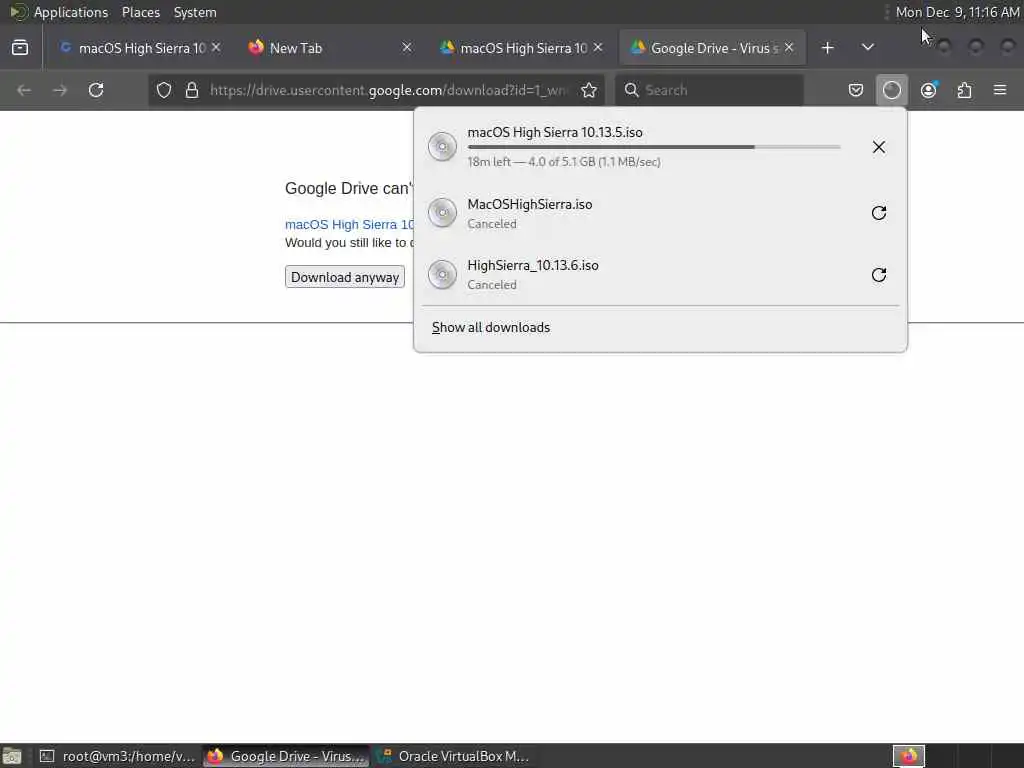Click the 18m left download status text

point(564,162)
